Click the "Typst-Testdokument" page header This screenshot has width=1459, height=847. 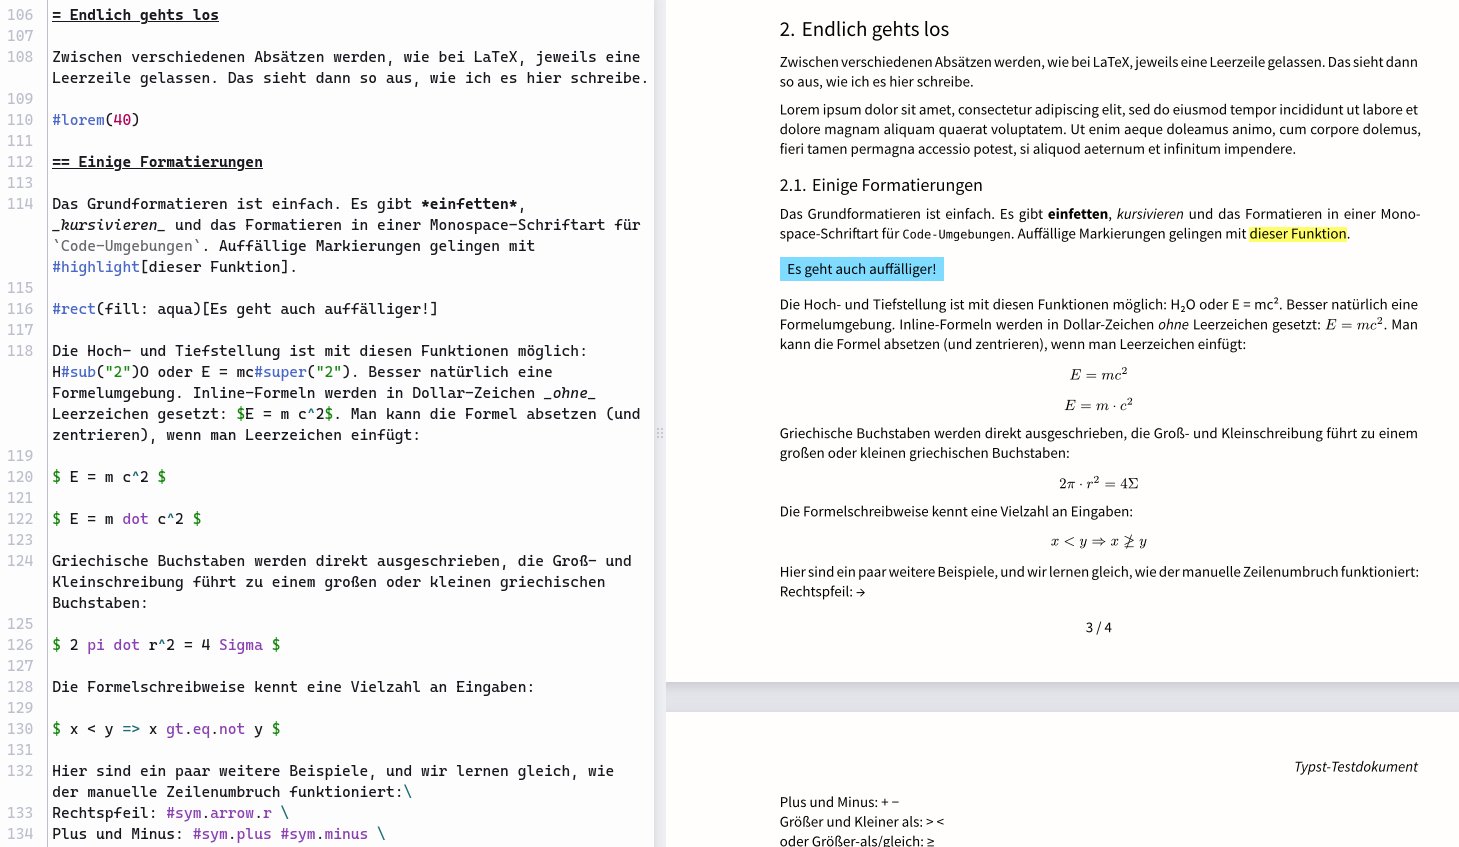(x=1355, y=767)
